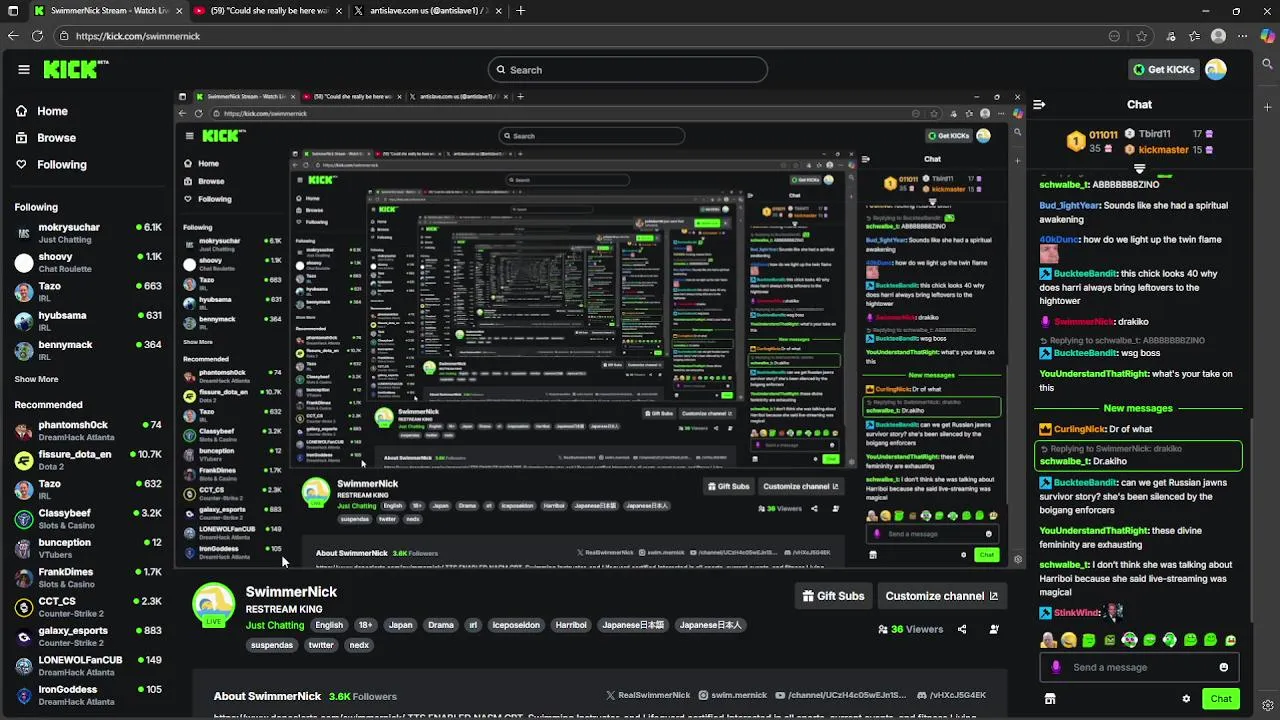Click the green Chat send button

tap(1221, 699)
